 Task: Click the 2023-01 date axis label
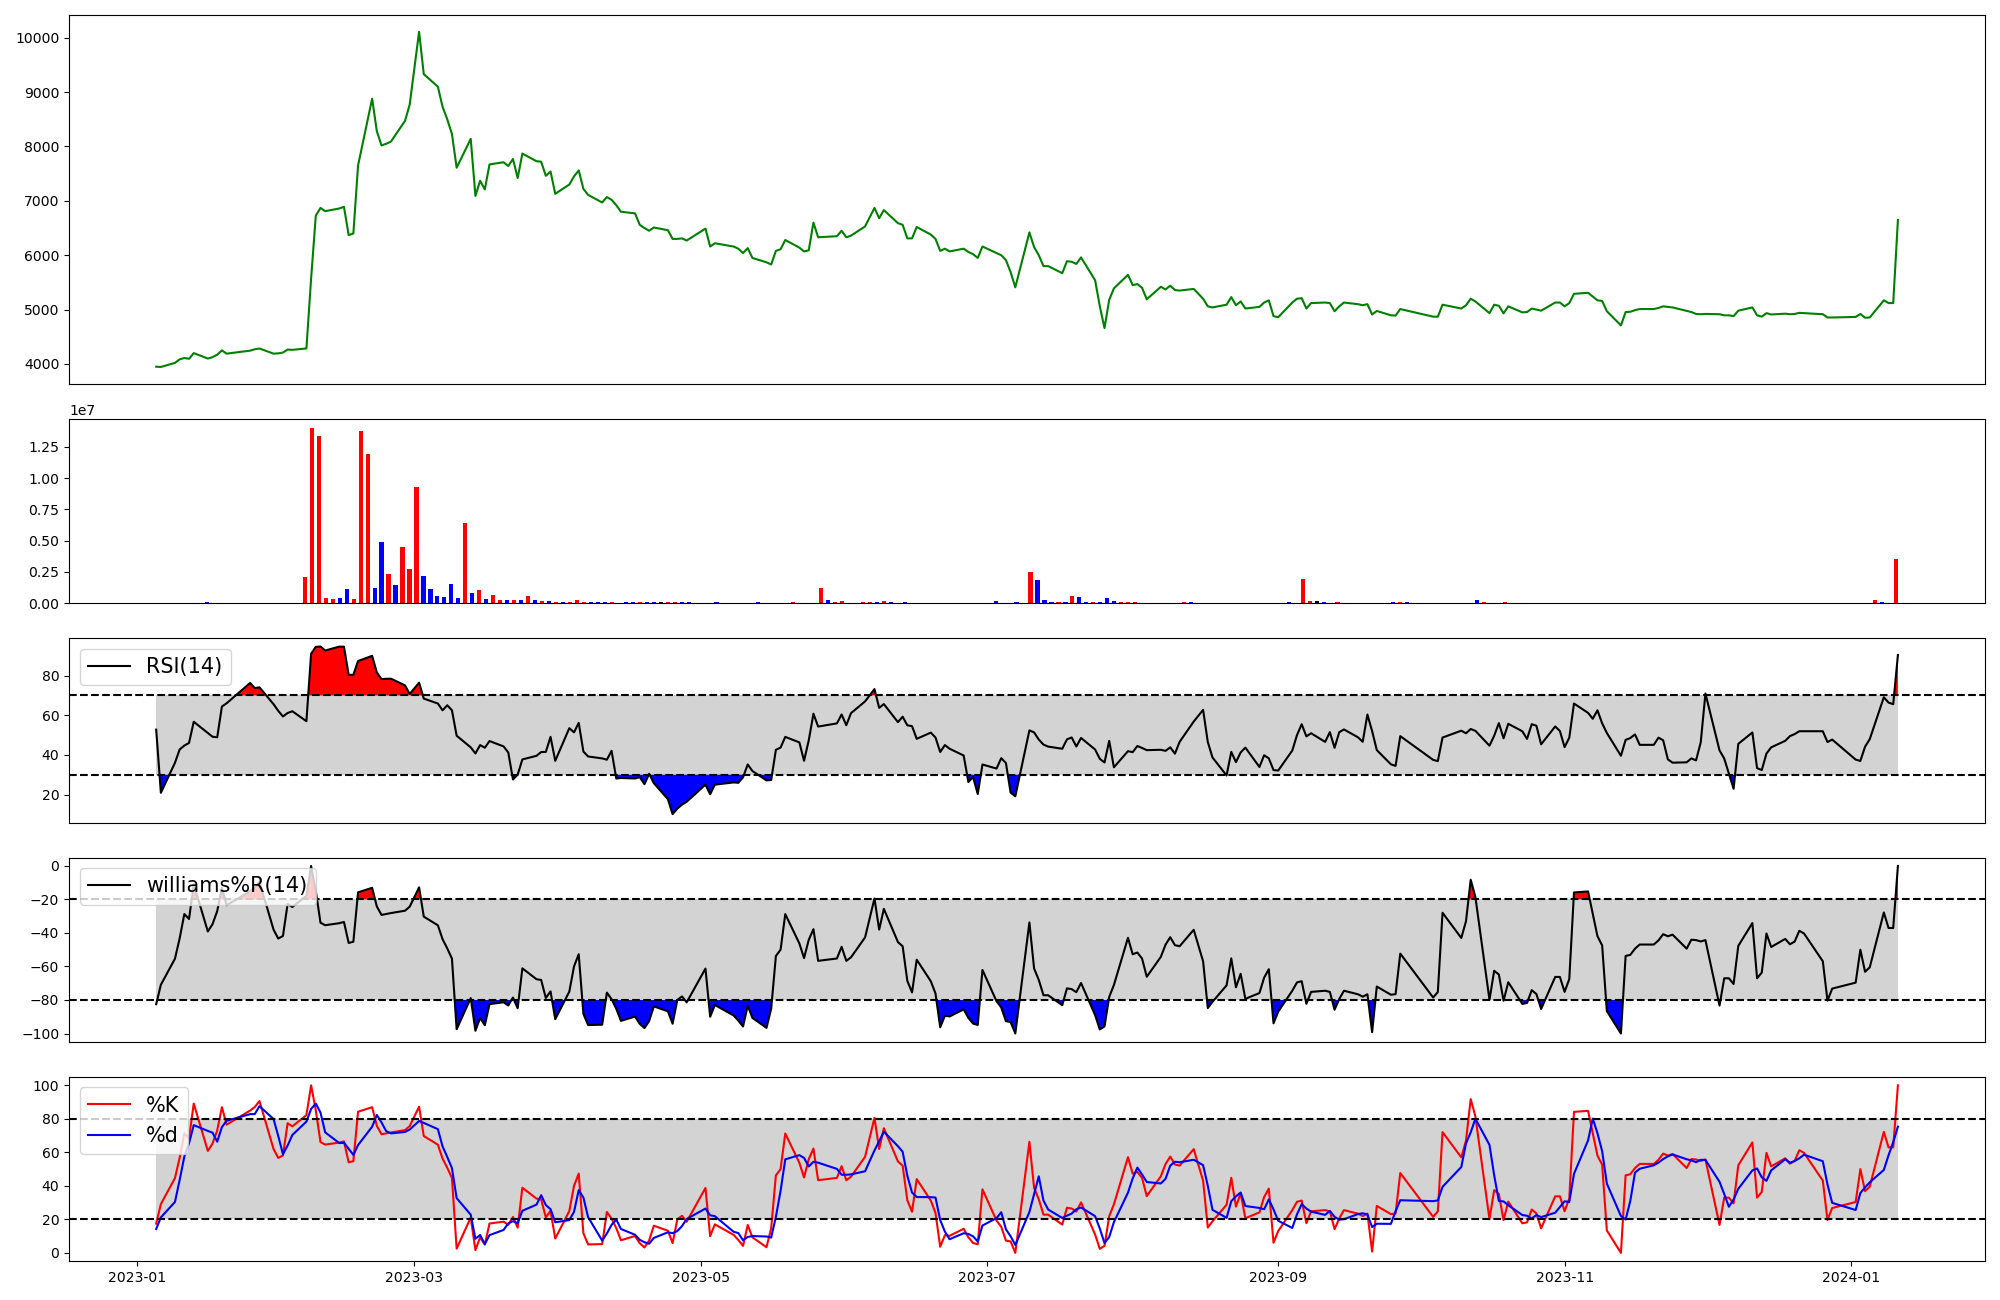coord(136,1277)
